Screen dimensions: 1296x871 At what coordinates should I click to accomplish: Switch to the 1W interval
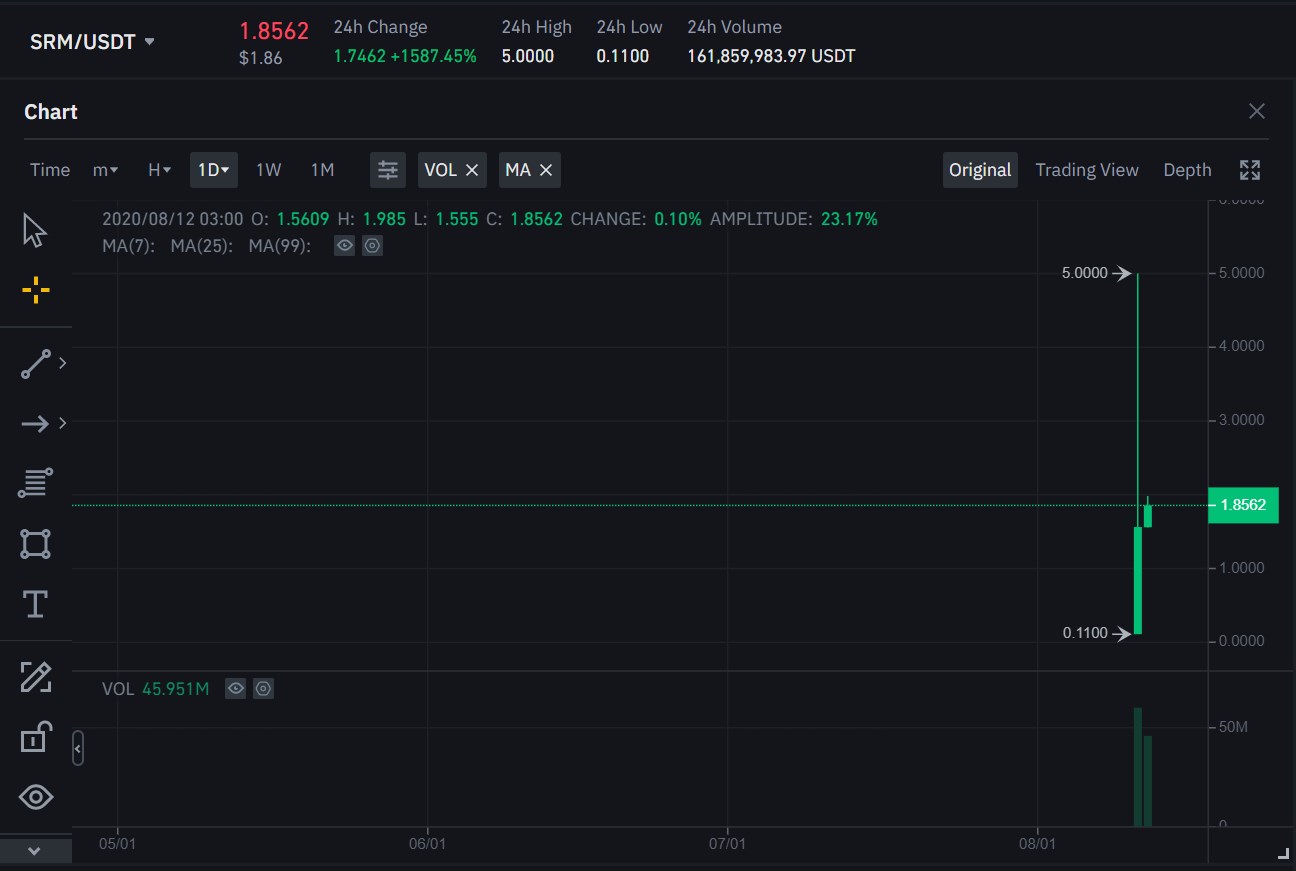pyautogui.click(x=268, y=170)
